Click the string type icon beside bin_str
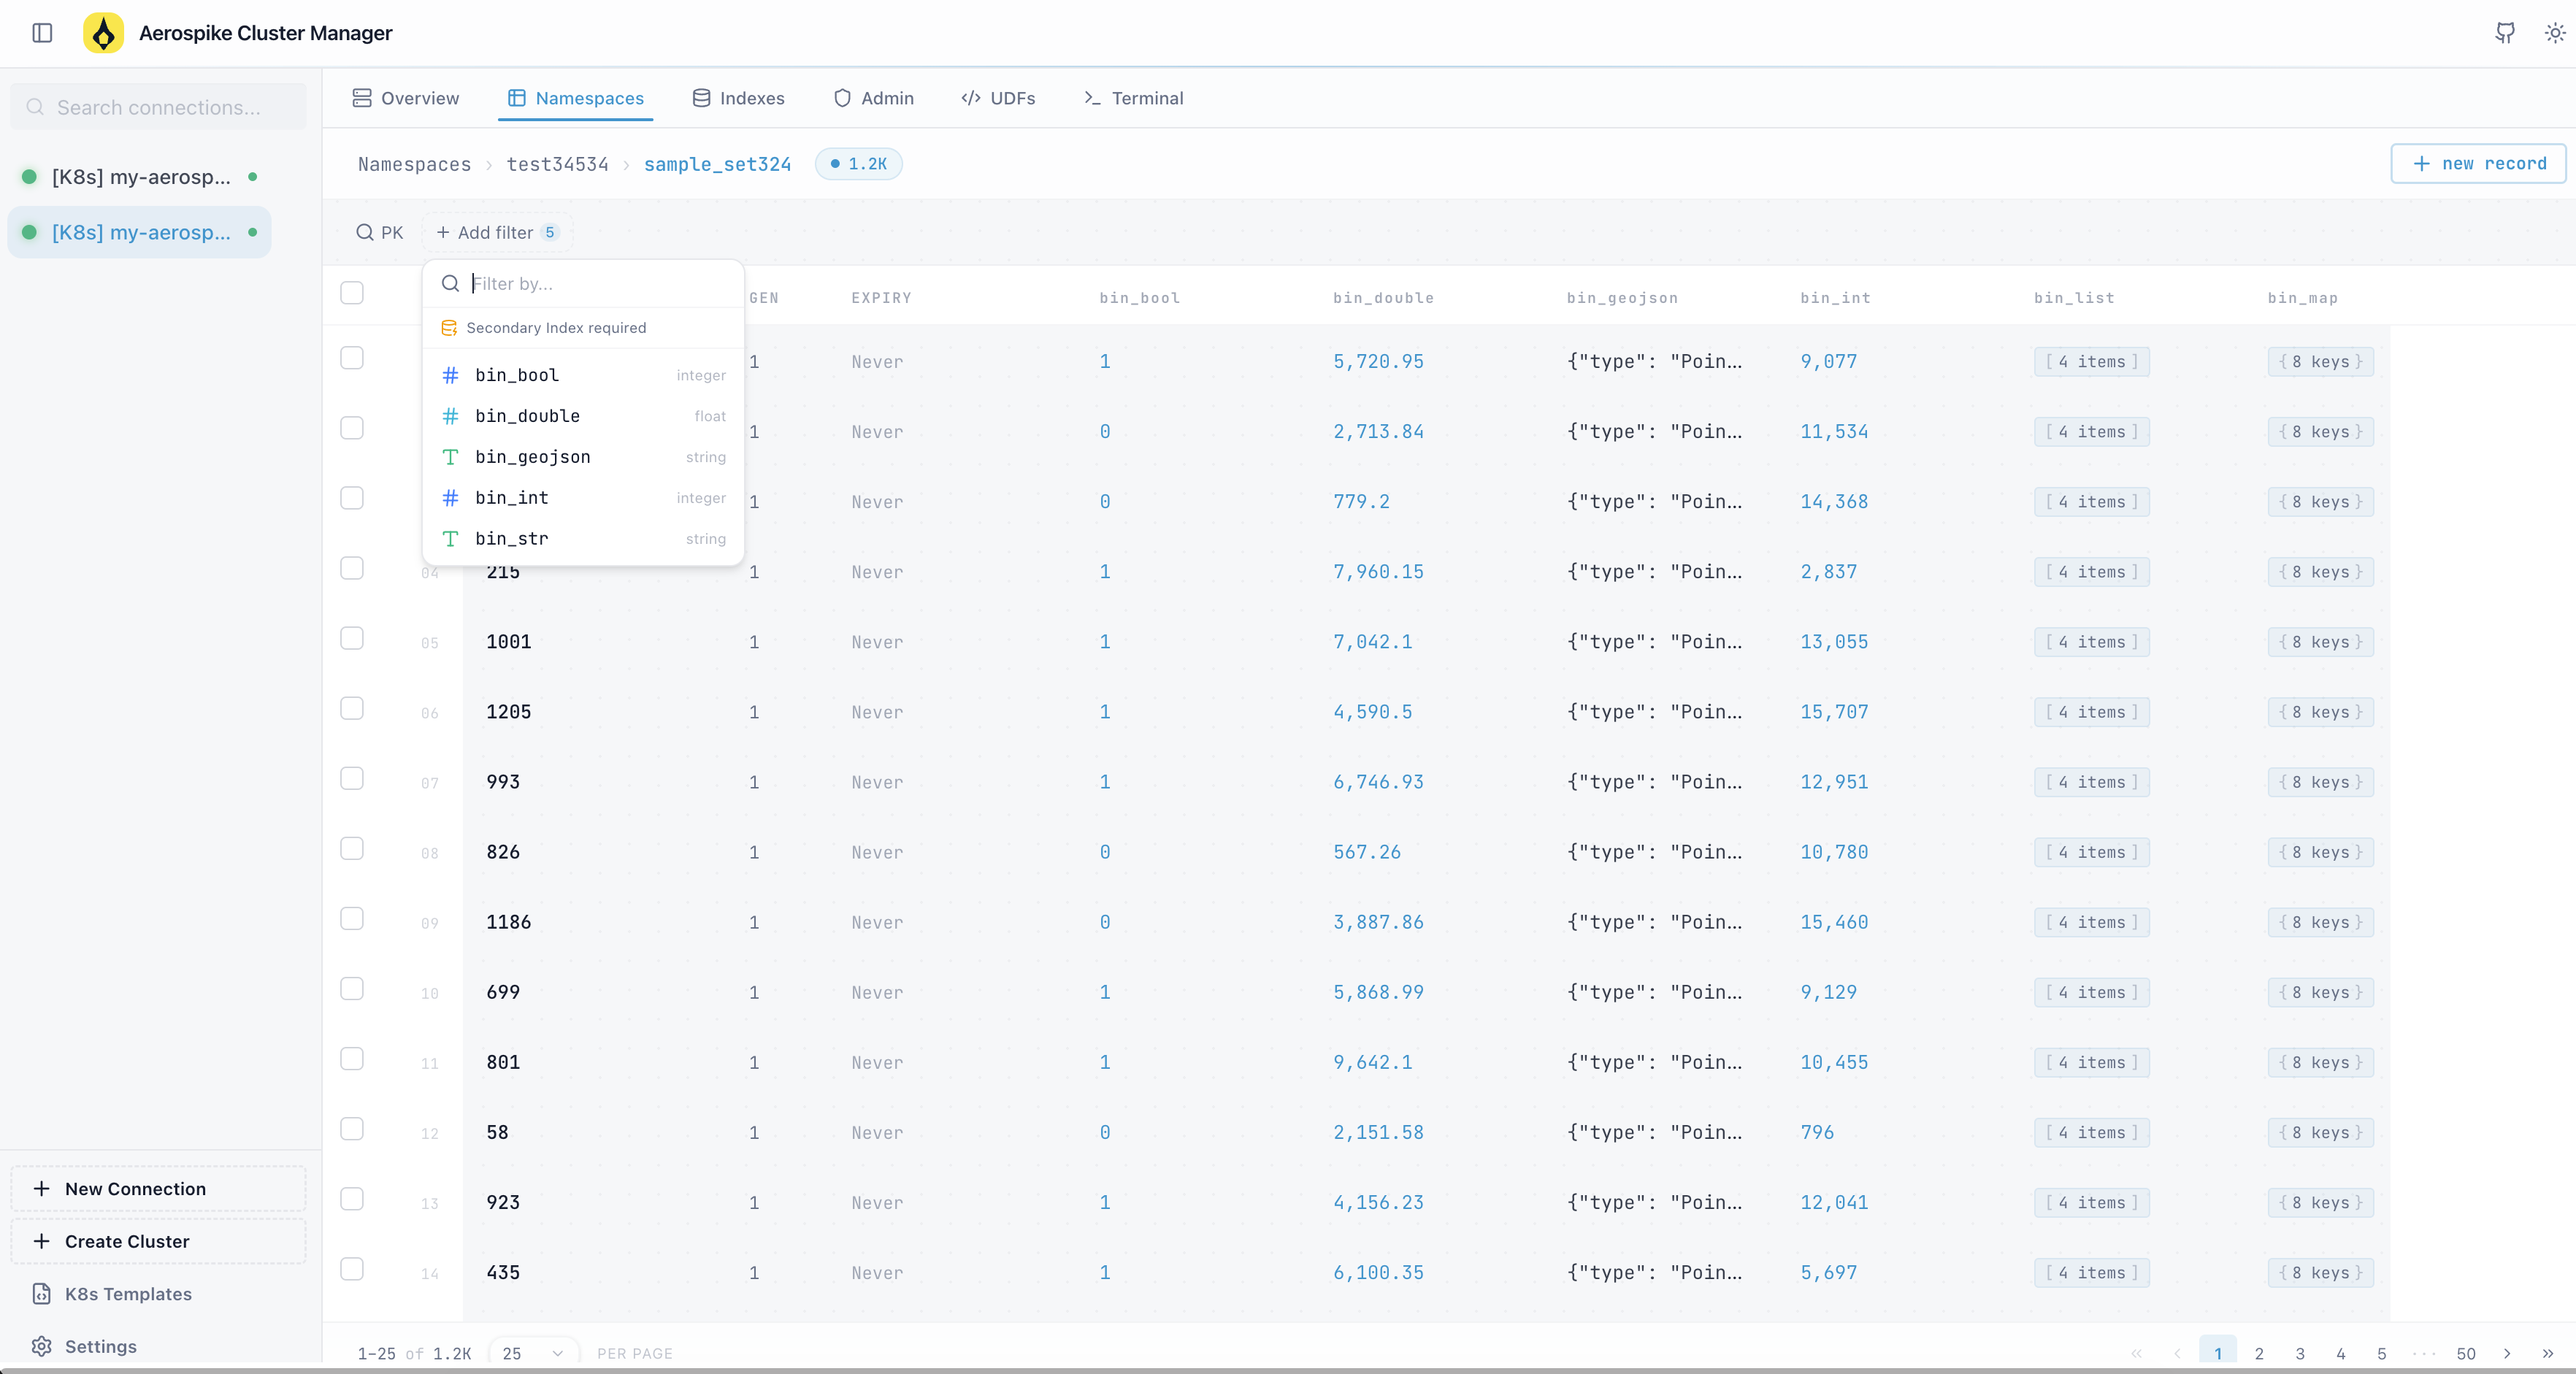 tap(450, 538)
